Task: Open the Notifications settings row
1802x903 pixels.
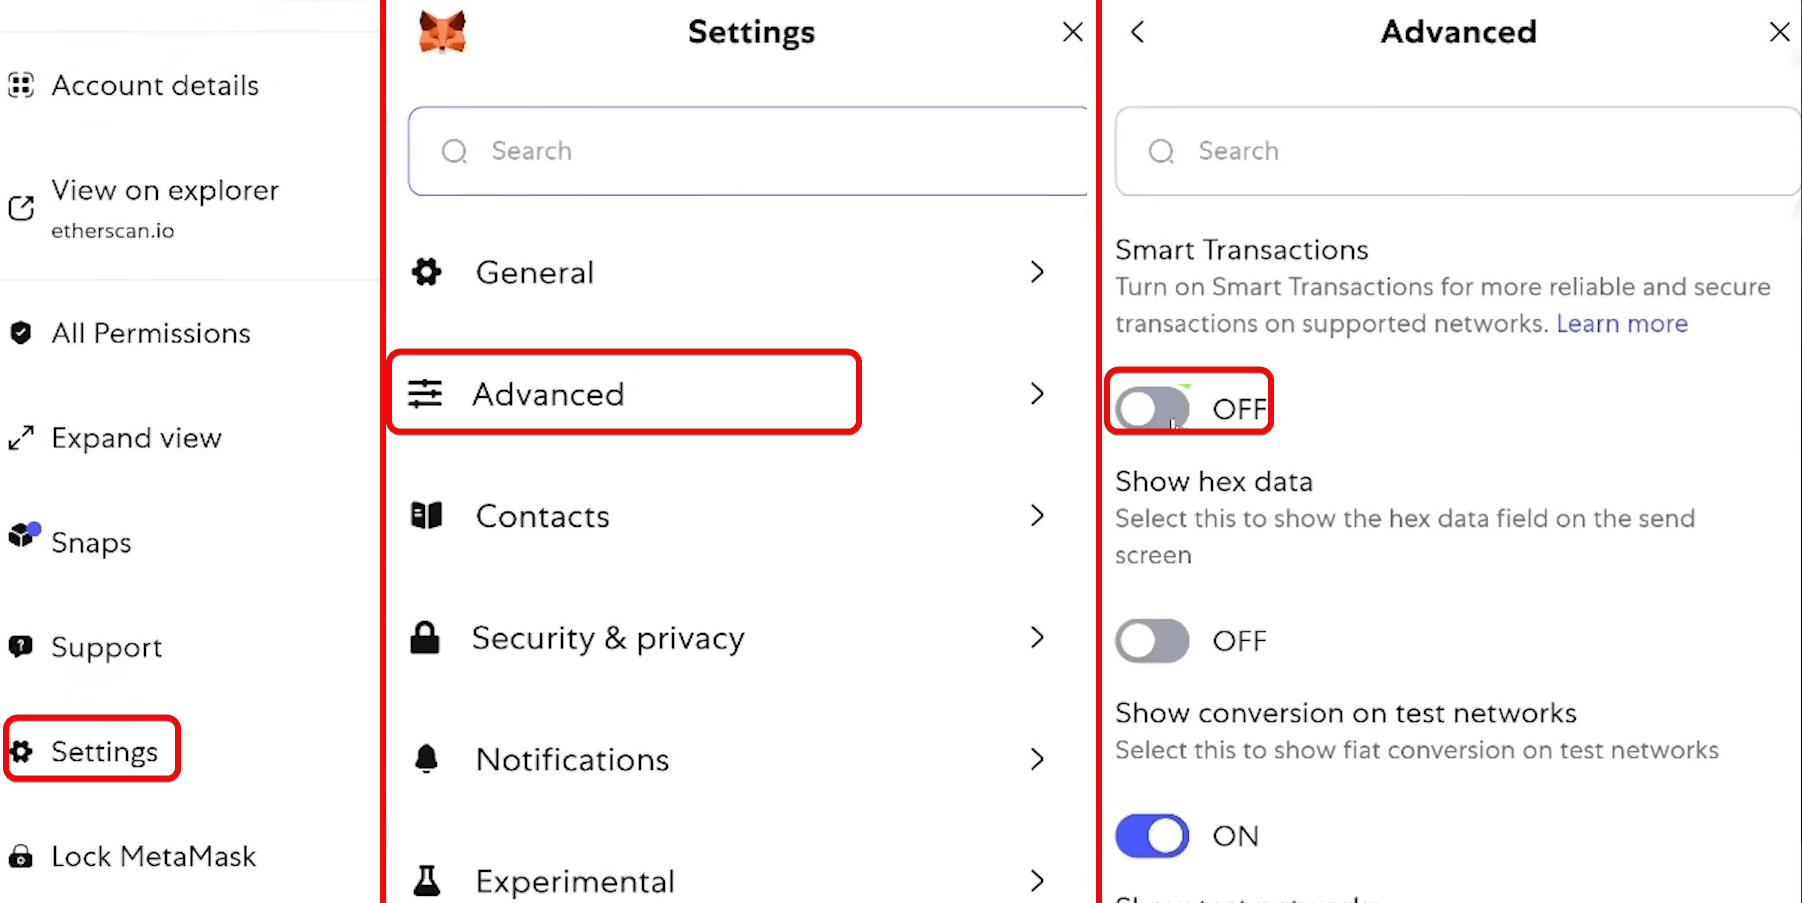Action: click(572, 760)
